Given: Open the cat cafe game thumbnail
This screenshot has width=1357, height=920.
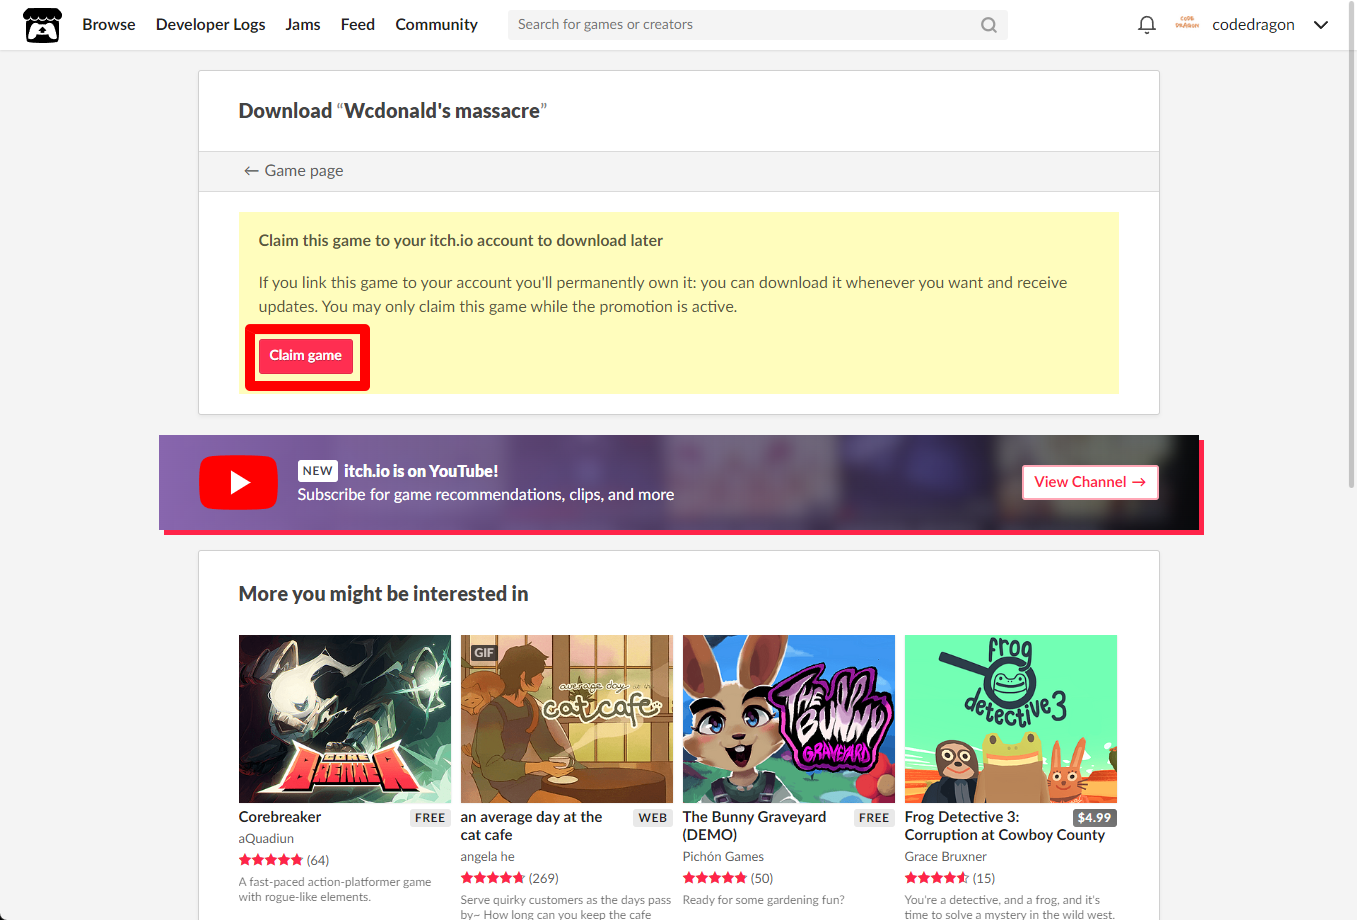Looking at the screenshot, I should tap(567, 719).
